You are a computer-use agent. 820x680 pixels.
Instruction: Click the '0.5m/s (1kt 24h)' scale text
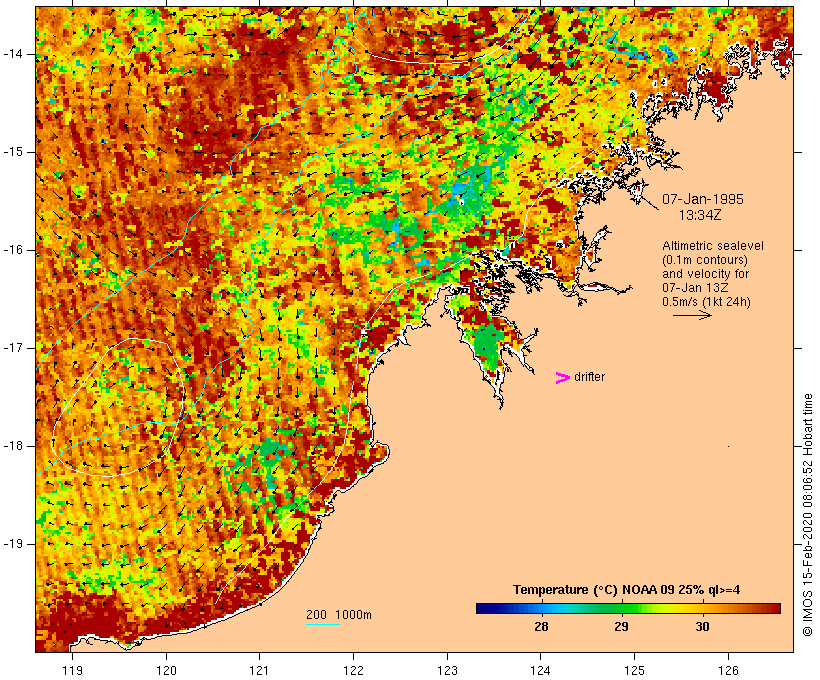tap(707, 302)
